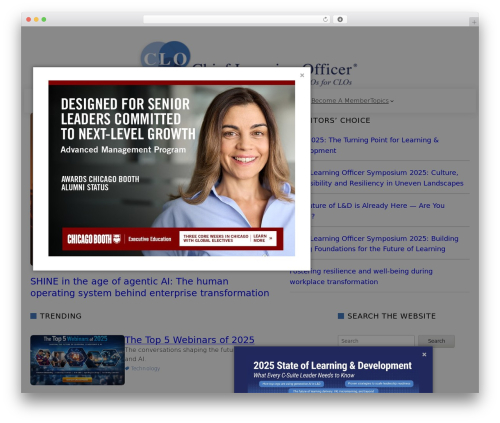The width and height of the screenshot is (500, 423).
Task: Open the SHINE in the age of agentic AI article
Action: 150,287
